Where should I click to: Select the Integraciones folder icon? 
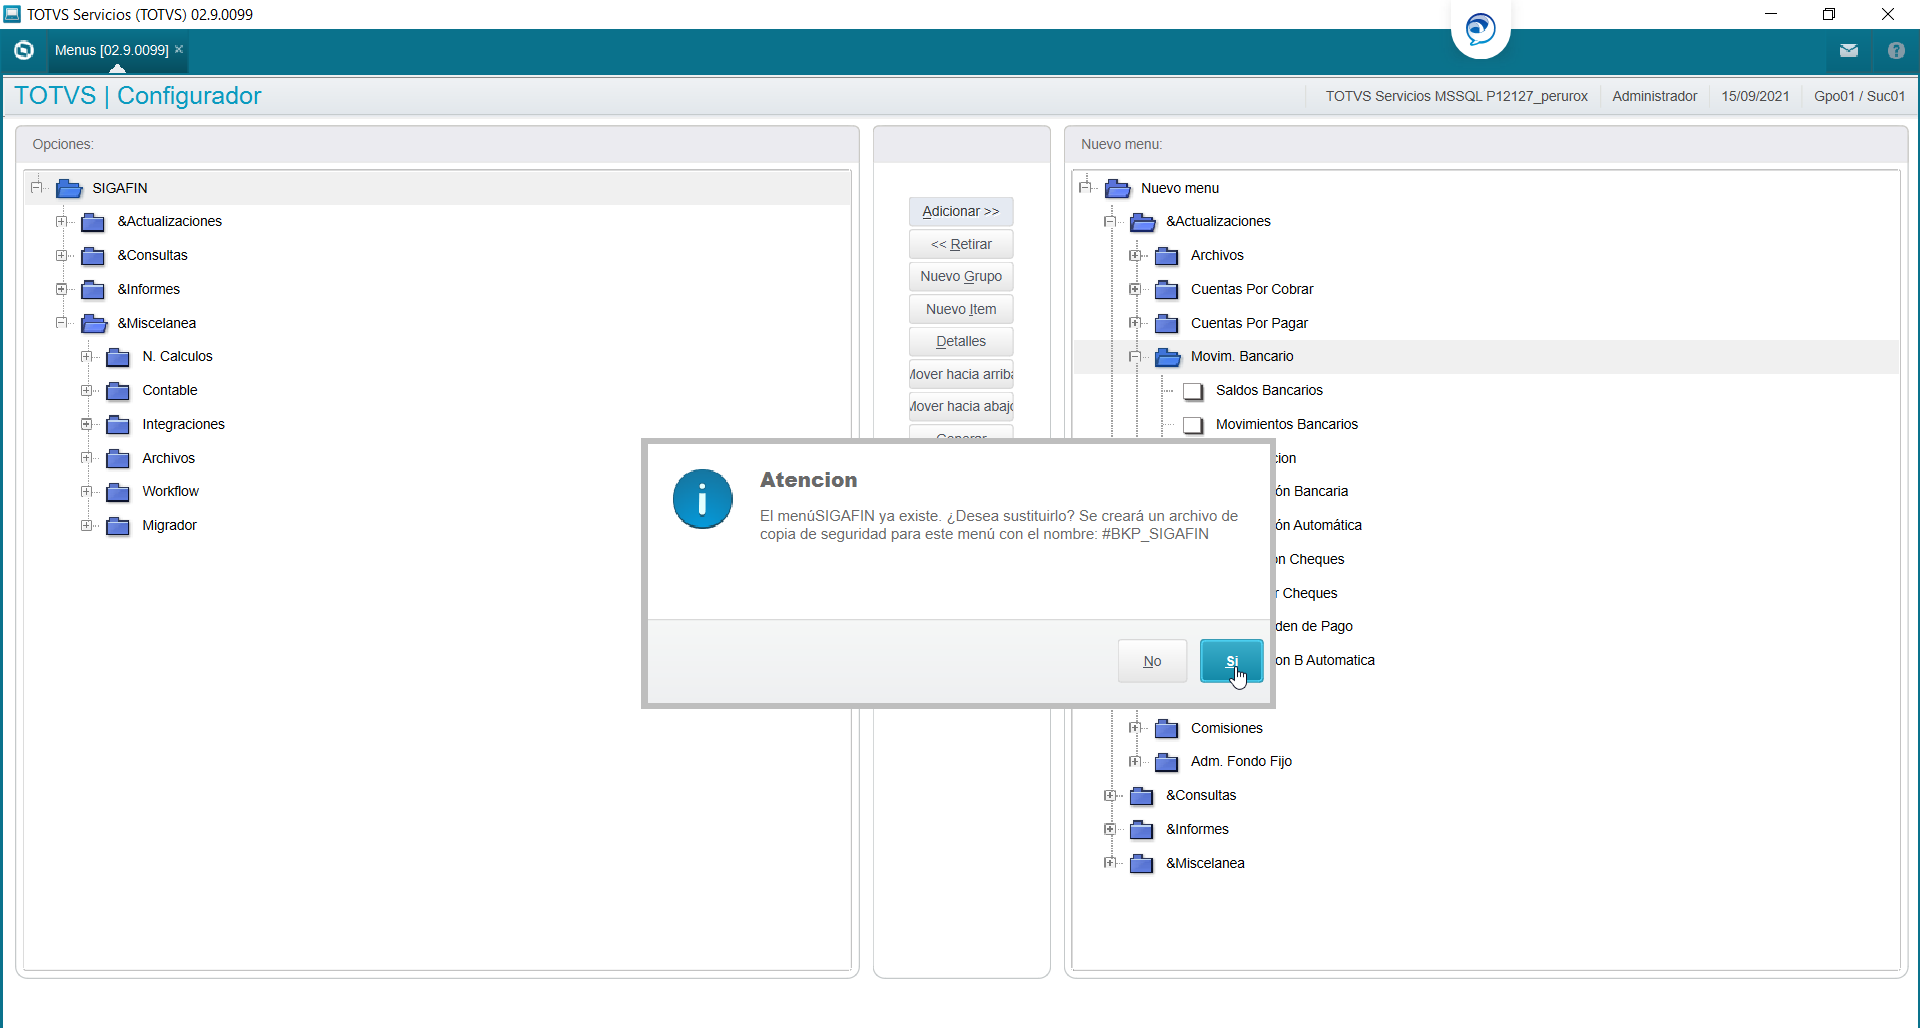118,425
